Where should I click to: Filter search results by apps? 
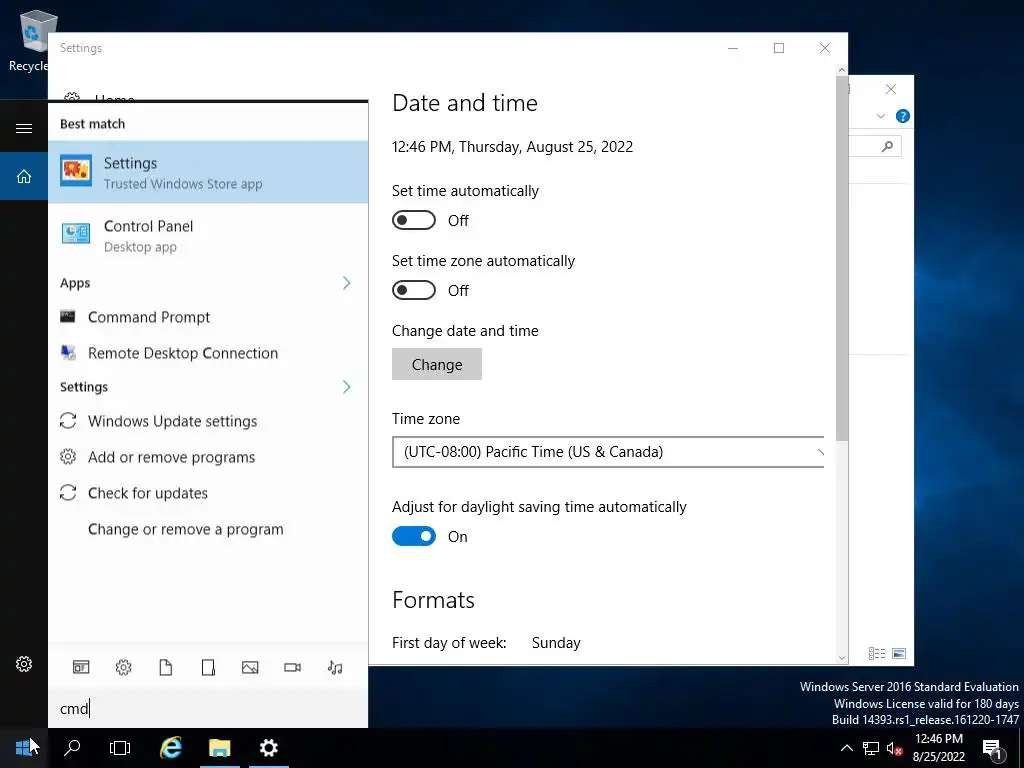81,667
